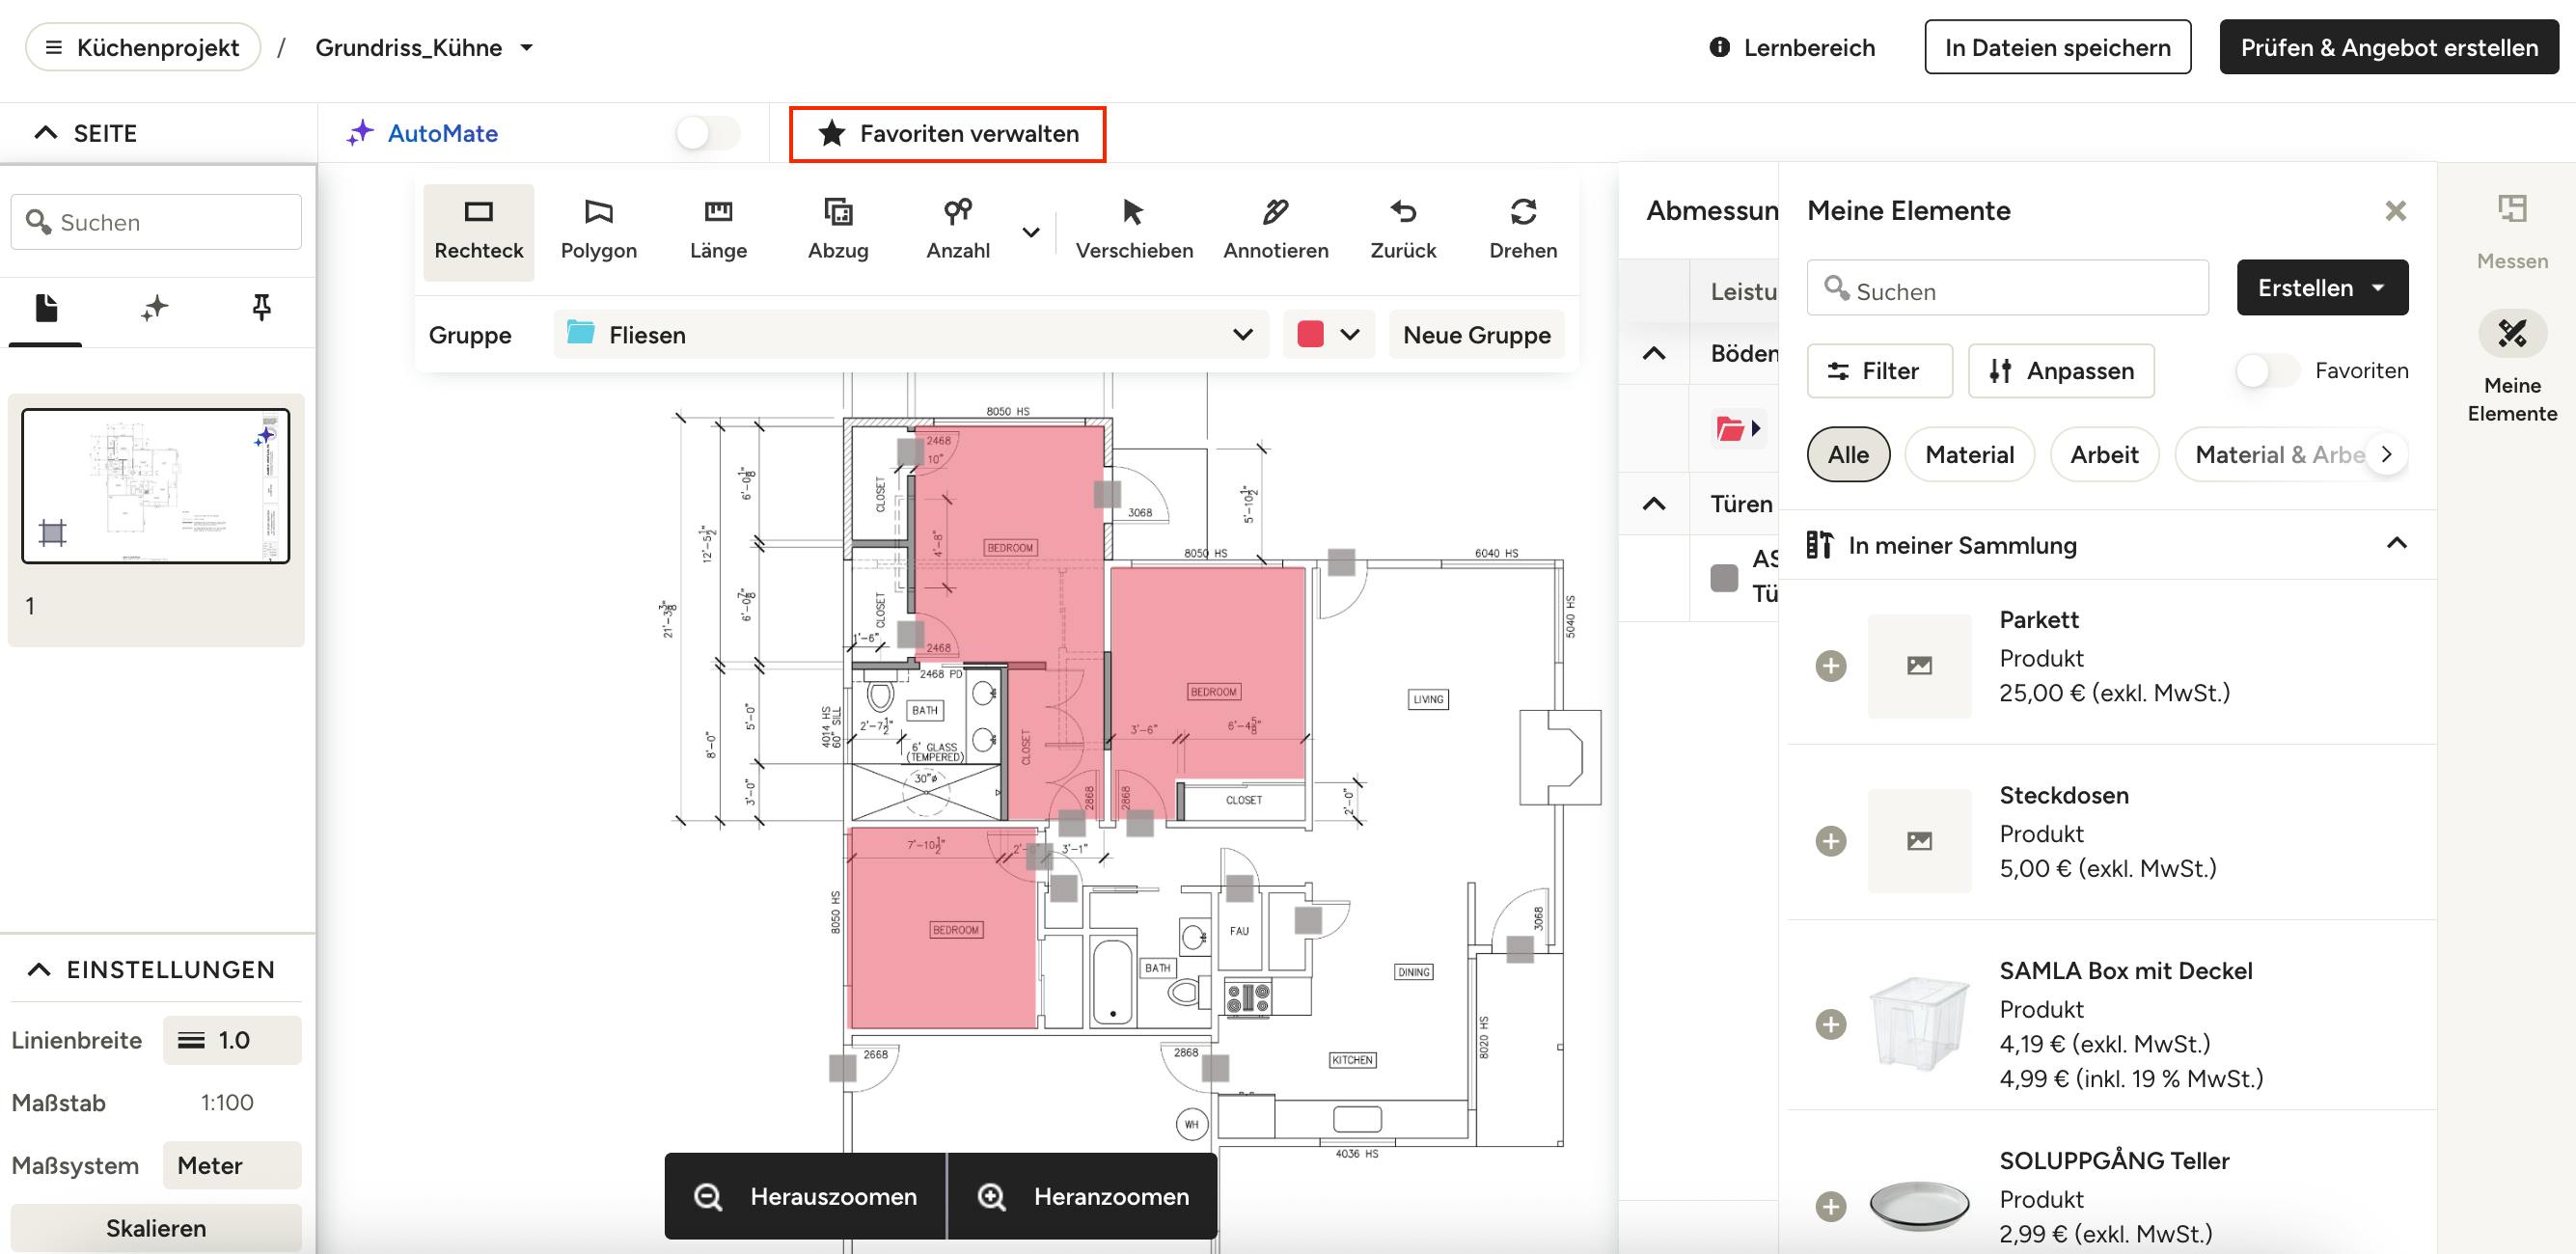Click the Anpassen button

click(2061, 371)
